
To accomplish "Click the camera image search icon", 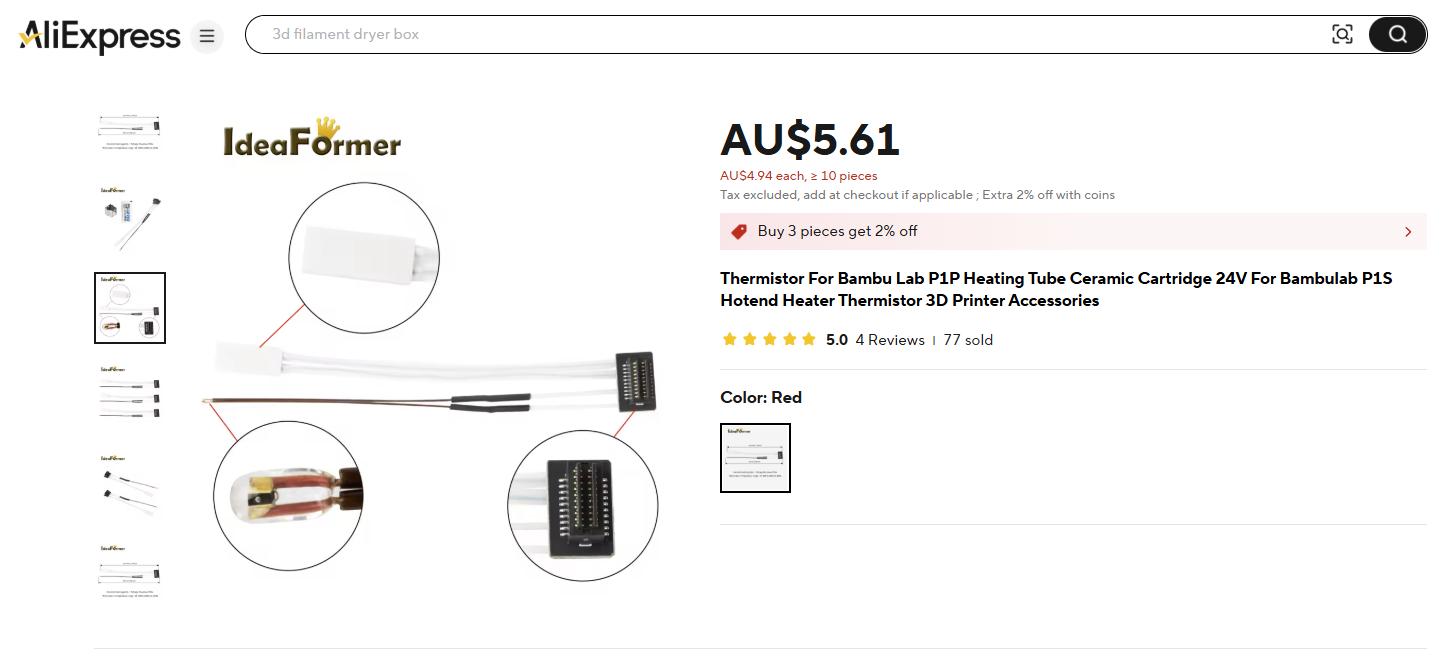I will pos(1342,34).
